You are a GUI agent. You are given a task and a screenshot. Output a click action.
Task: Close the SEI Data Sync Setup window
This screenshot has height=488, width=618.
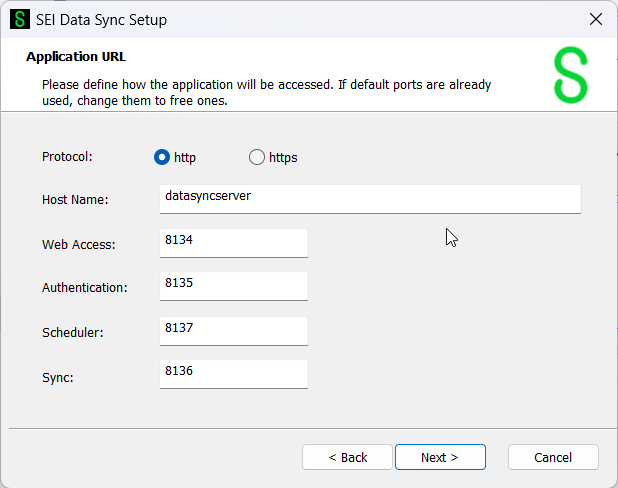point(596,20)
